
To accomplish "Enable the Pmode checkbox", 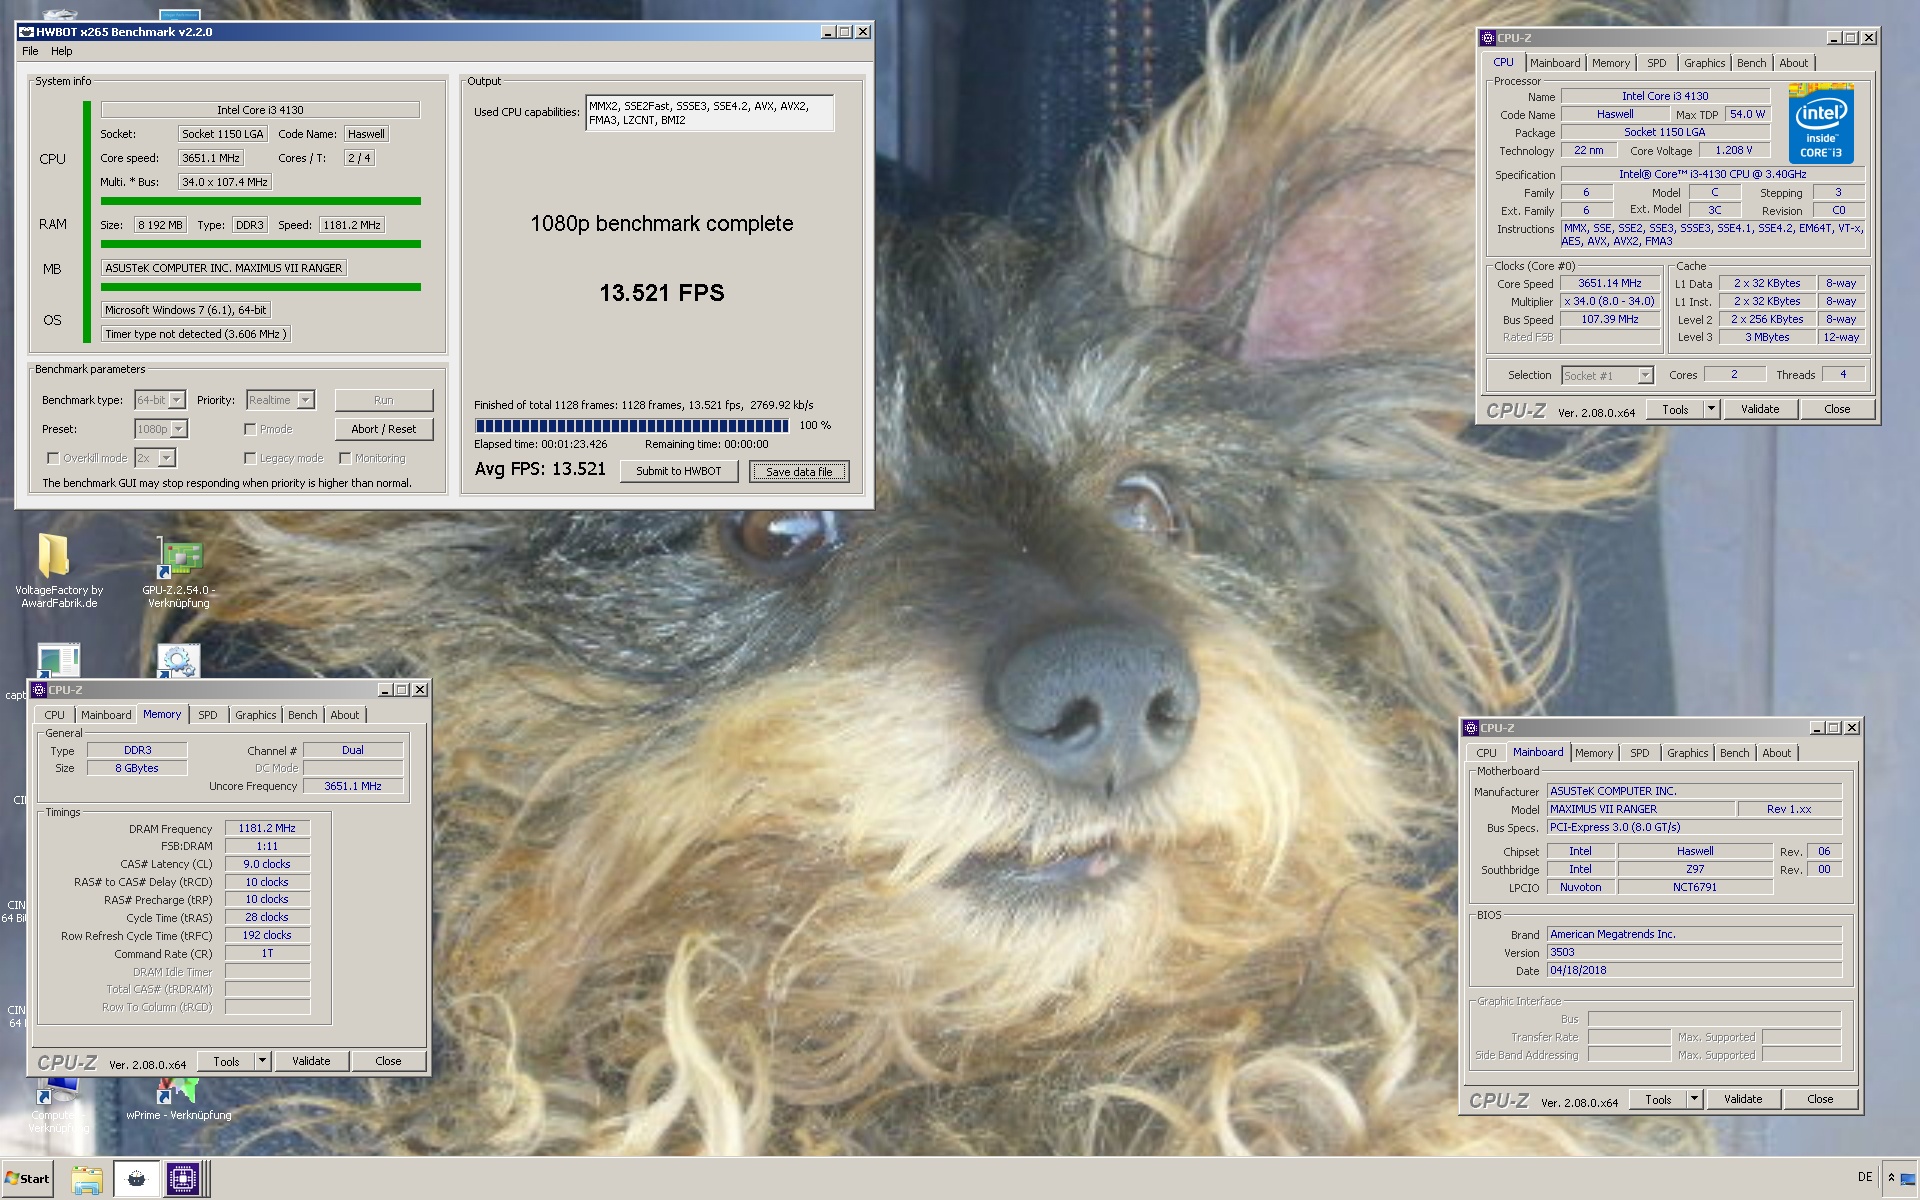I will click(x=250, y=429).
